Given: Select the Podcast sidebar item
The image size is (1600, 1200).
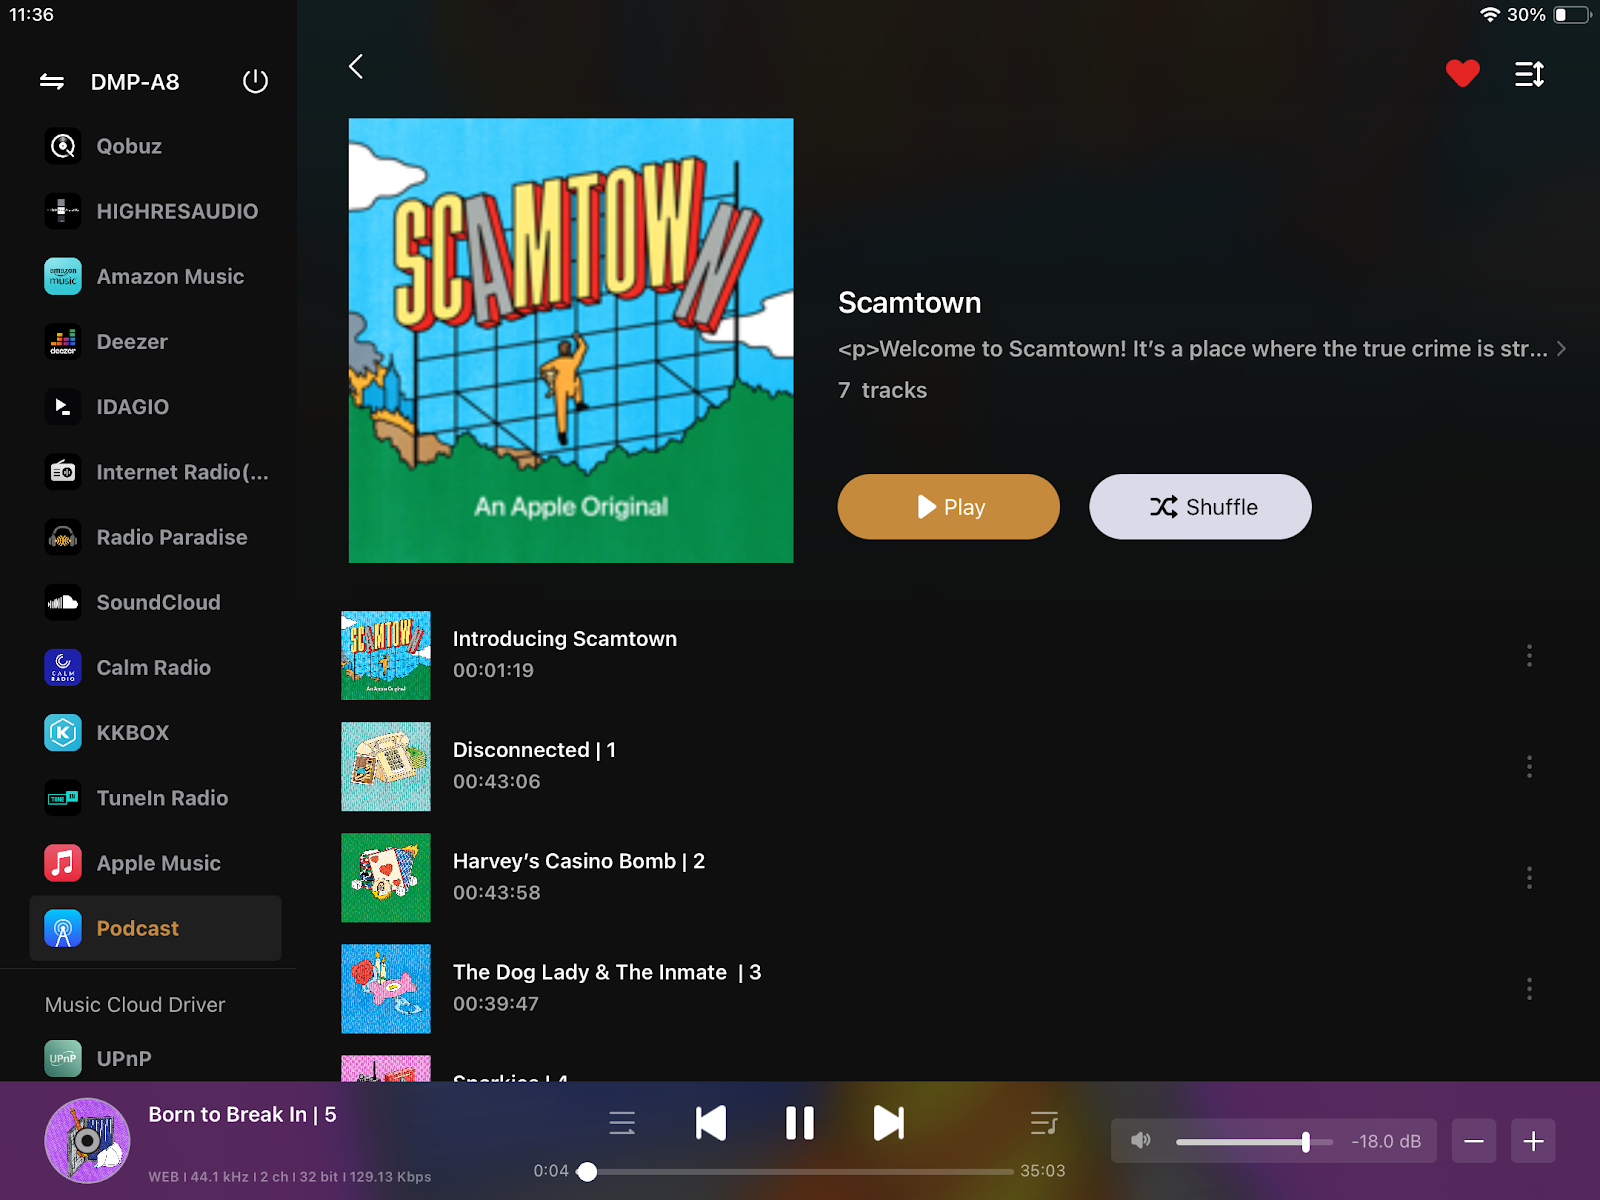Looking at the screenshot, I should (x=155, y=928).
